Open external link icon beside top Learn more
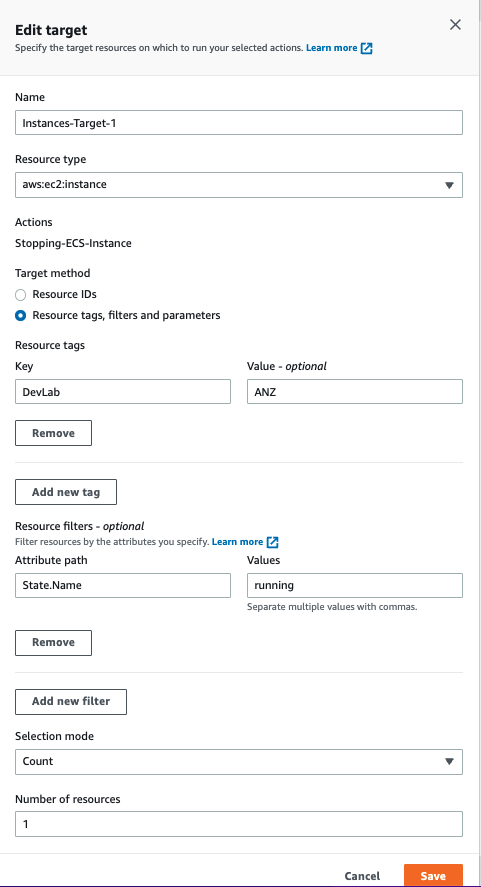Image resolution: width=481 pixels, height=887 pixels. pos(367,48)
